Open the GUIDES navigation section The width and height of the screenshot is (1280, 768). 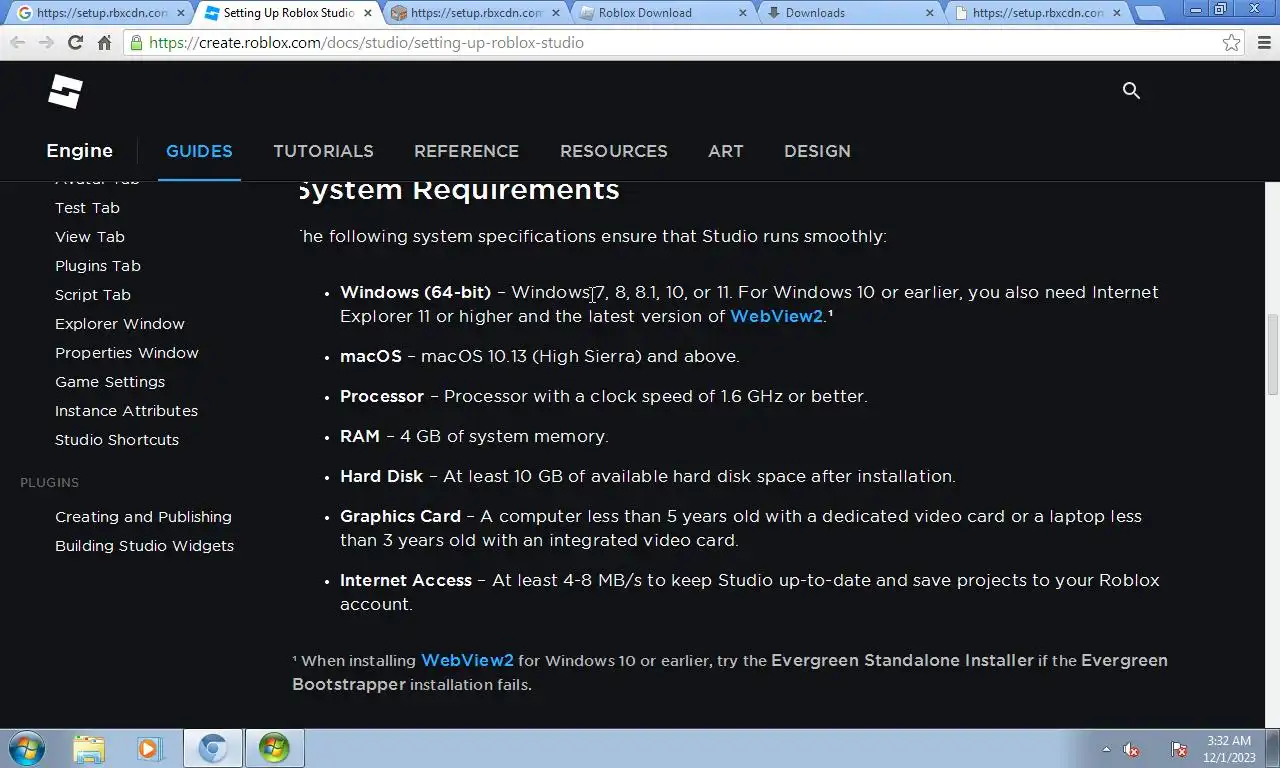pyautogui.click(x=199, y=151)
